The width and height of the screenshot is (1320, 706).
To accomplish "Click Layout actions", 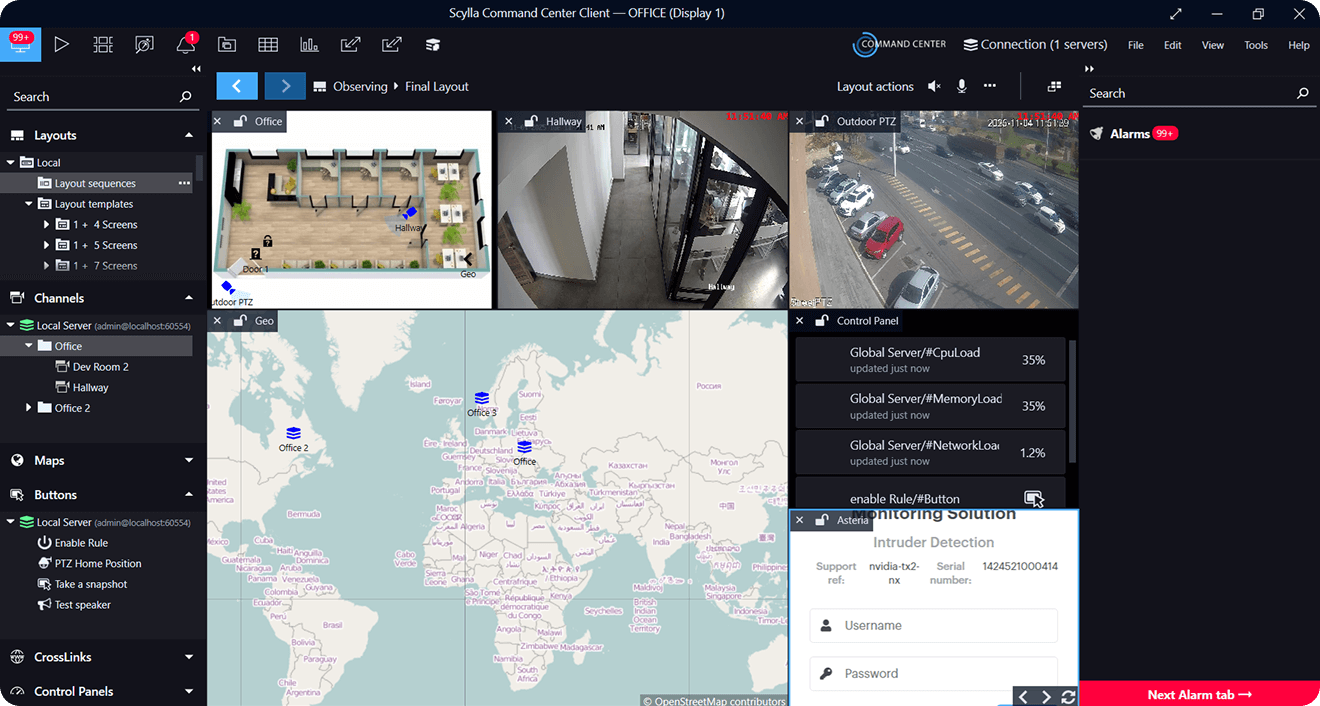I will (875, 87).
